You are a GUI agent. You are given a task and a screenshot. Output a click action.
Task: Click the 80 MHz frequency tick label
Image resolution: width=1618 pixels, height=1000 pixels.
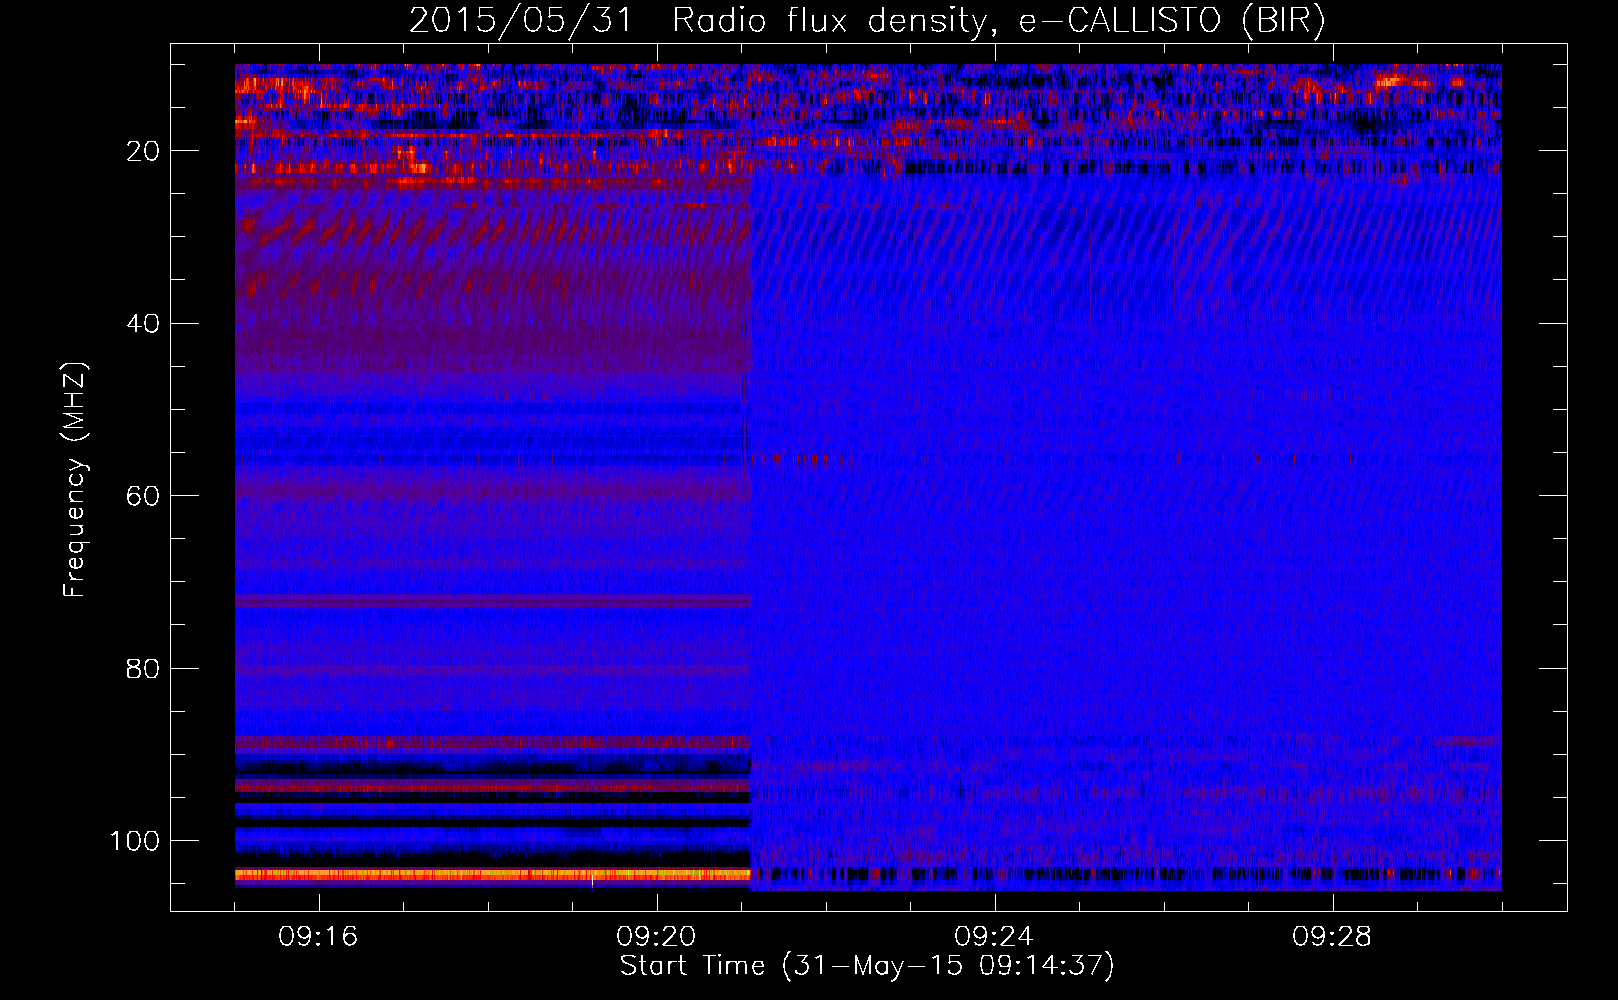[143, 668]
